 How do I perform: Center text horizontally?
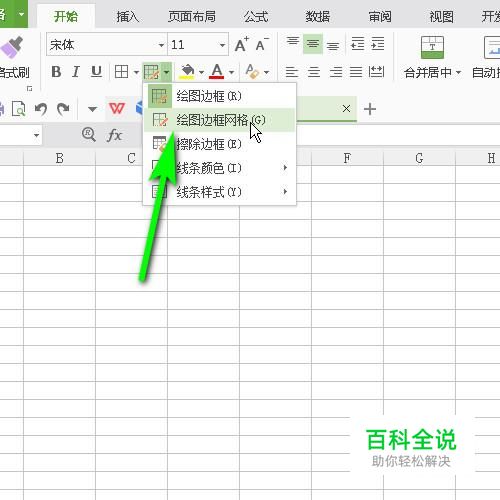click(x=314, y=72)
